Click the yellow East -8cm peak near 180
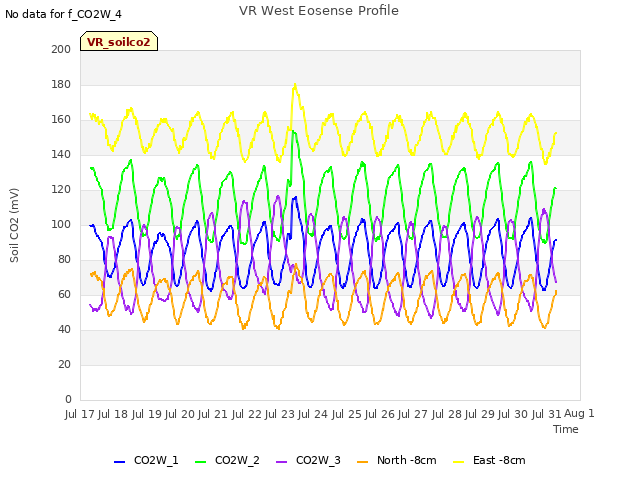Image resolution: width=640 pixels, height=480 pixels. coord(295,85)
